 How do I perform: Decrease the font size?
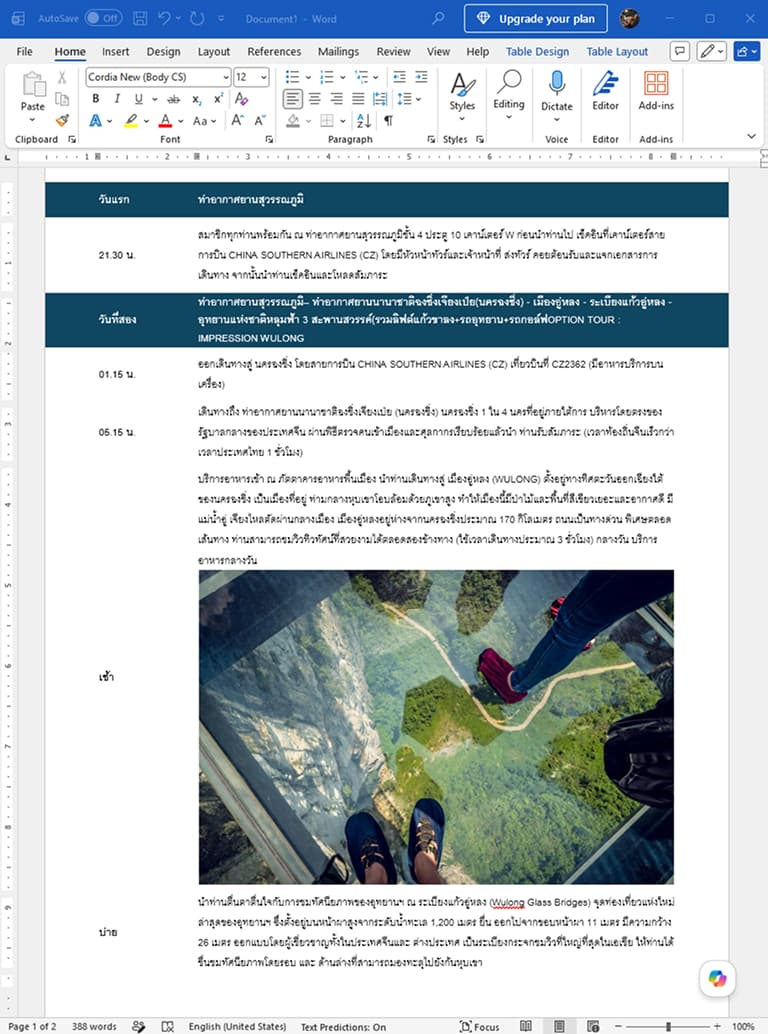pos(260,120)
